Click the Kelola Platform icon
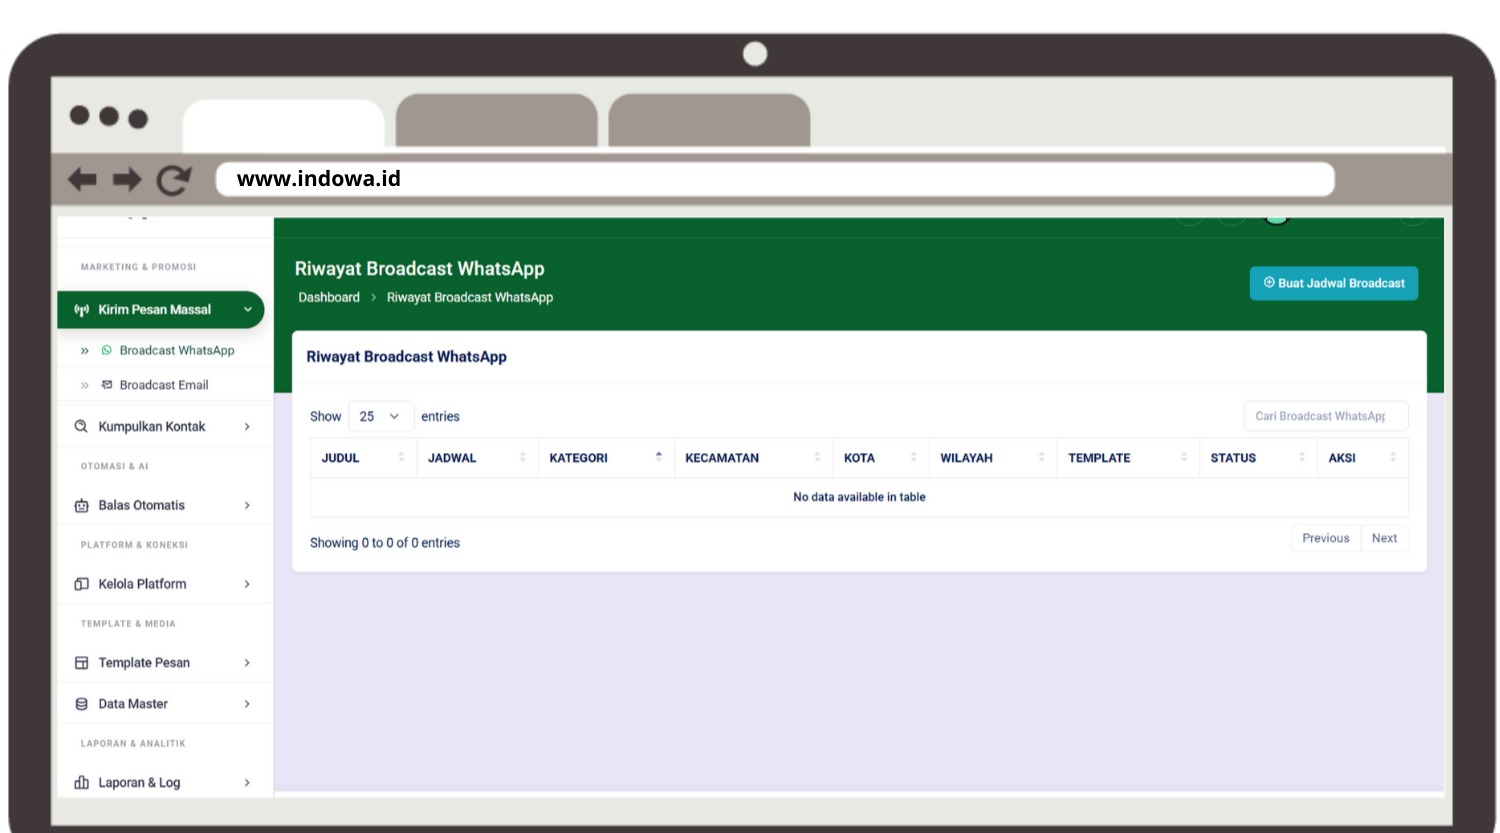This screenshot has width=1500, height=833. 82,584
